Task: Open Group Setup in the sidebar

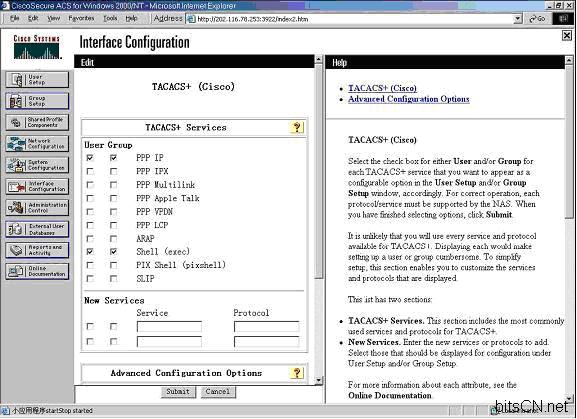Action: [x=37, y=101]
